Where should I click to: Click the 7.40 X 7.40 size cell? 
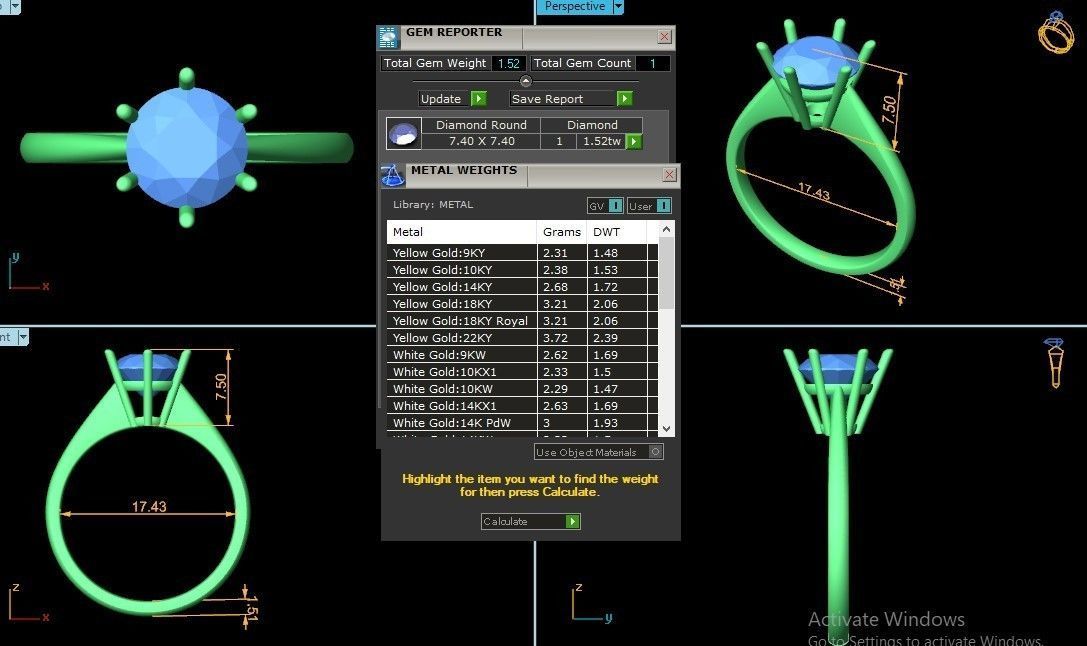click(x=481, y=141)
